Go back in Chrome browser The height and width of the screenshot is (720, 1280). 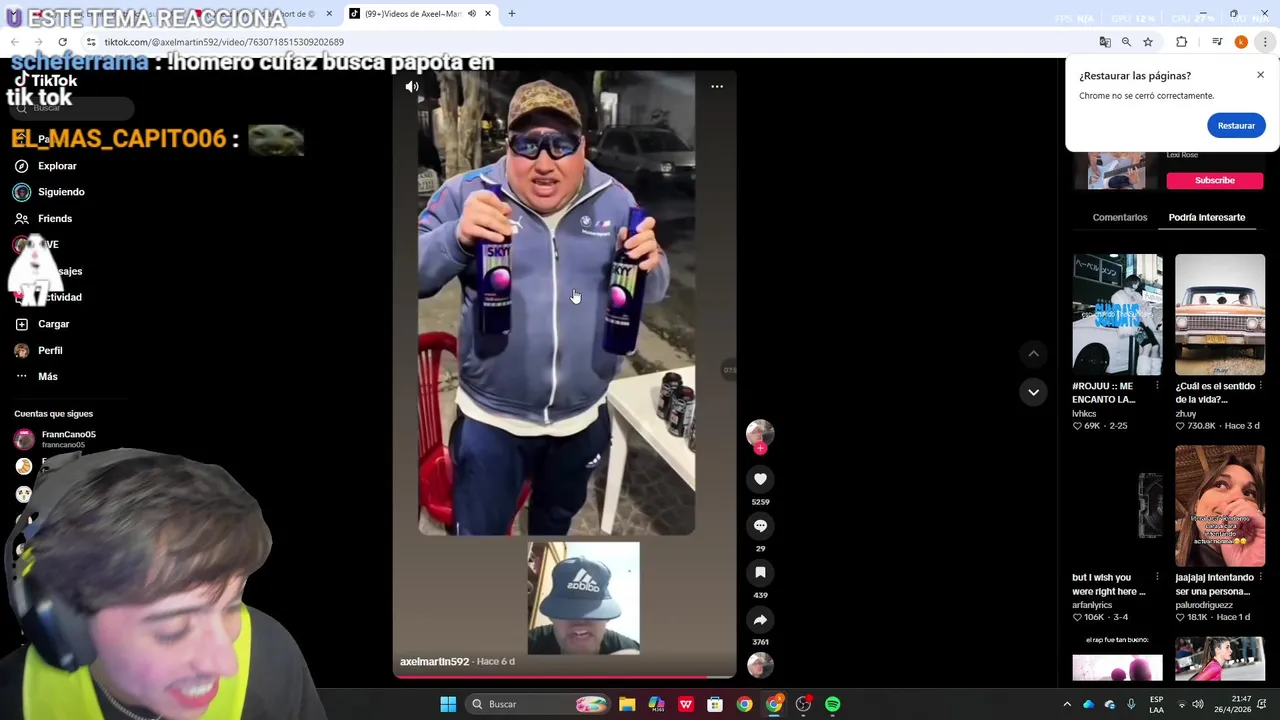[15, 42]
